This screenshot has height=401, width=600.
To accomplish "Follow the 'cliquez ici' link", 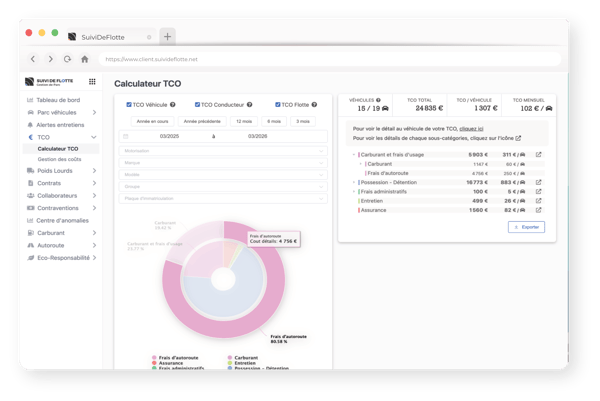I will point(473,128).
